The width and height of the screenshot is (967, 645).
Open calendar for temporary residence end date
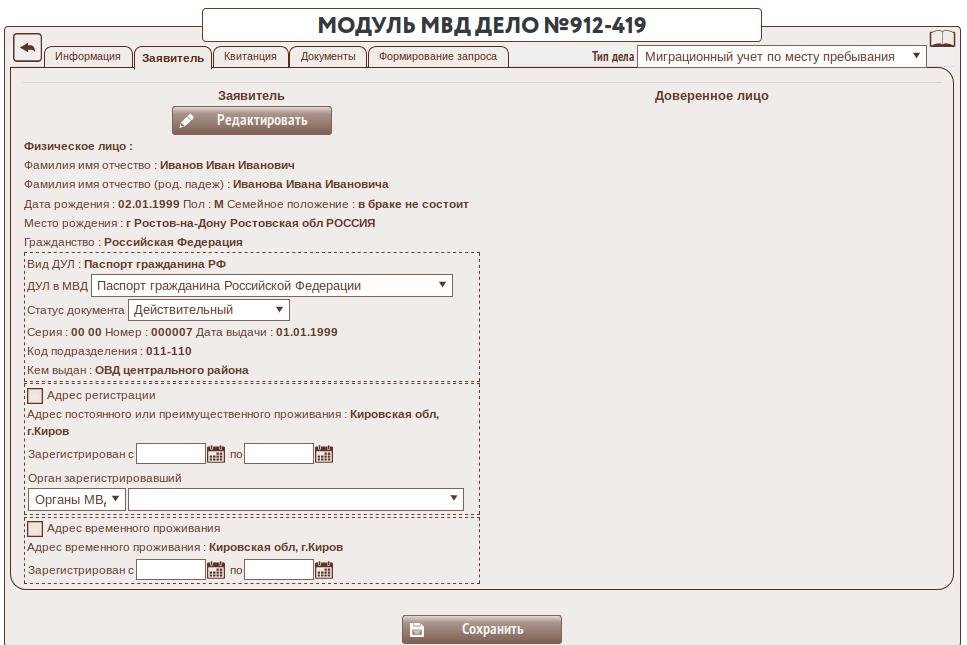pyautogui.click(x=324, y=570)
